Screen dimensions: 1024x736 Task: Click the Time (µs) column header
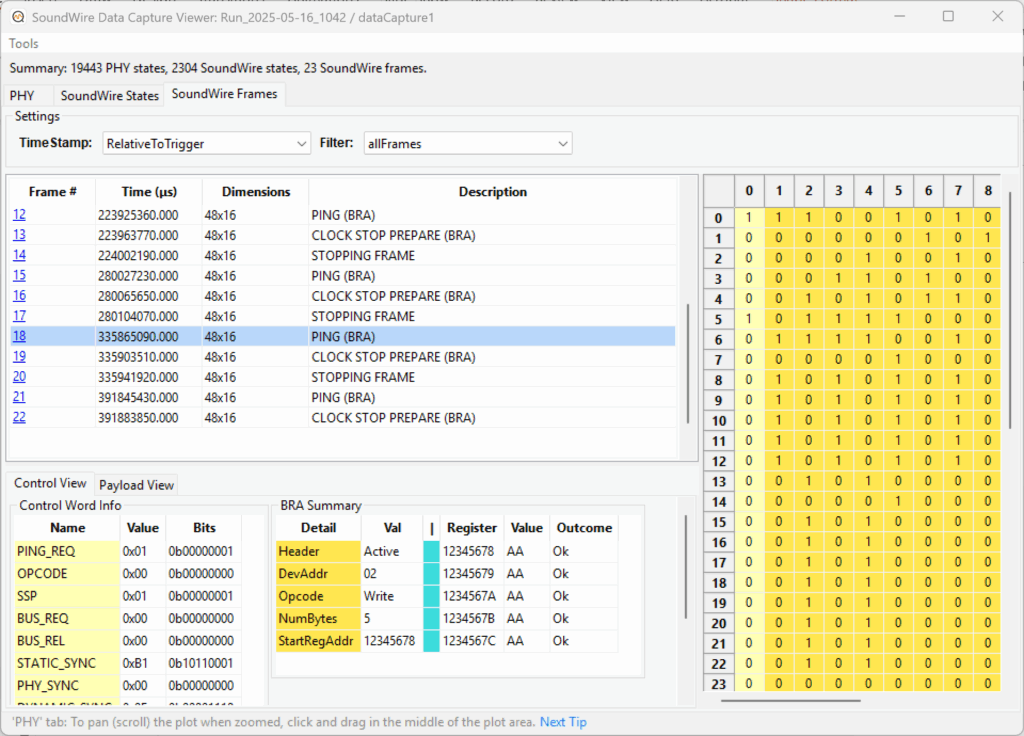tap(149, 192)
